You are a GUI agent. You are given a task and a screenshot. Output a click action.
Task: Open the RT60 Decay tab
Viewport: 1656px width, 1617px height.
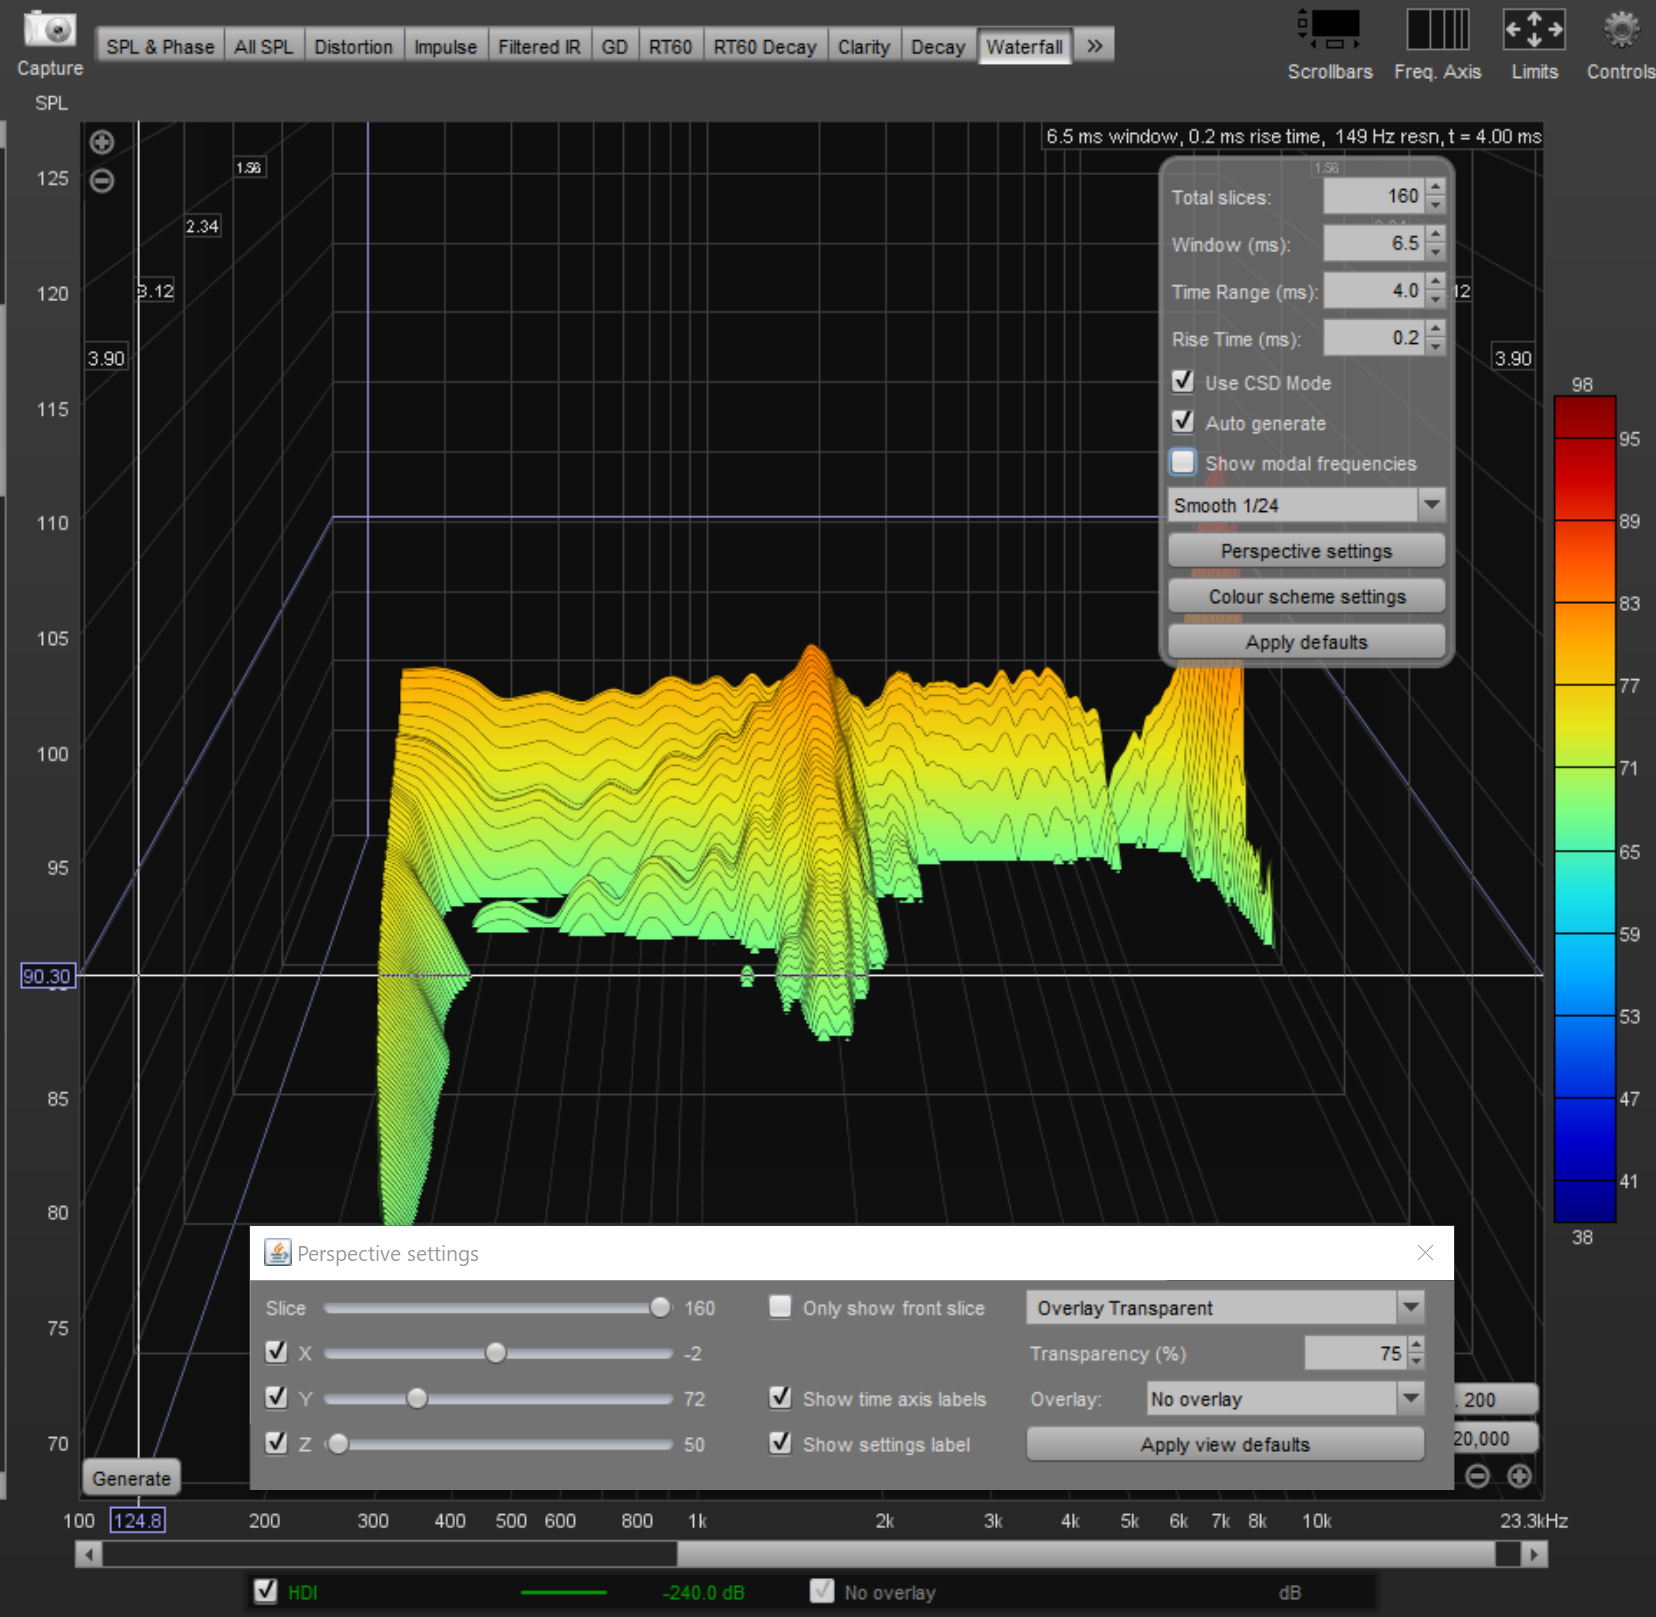click(765, 47)
